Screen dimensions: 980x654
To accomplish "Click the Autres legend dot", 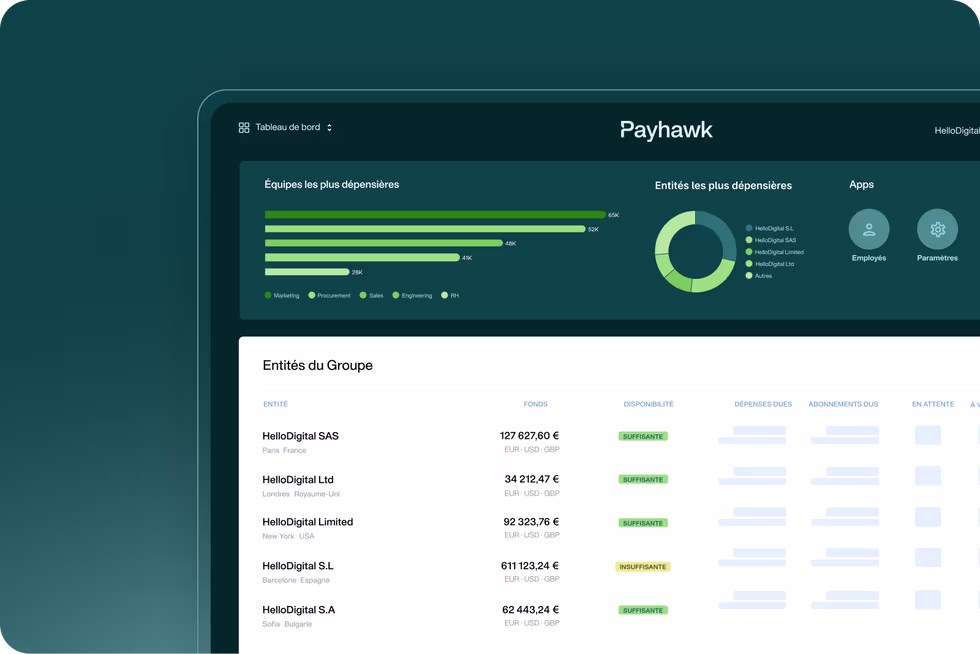I will pos(749,276).
